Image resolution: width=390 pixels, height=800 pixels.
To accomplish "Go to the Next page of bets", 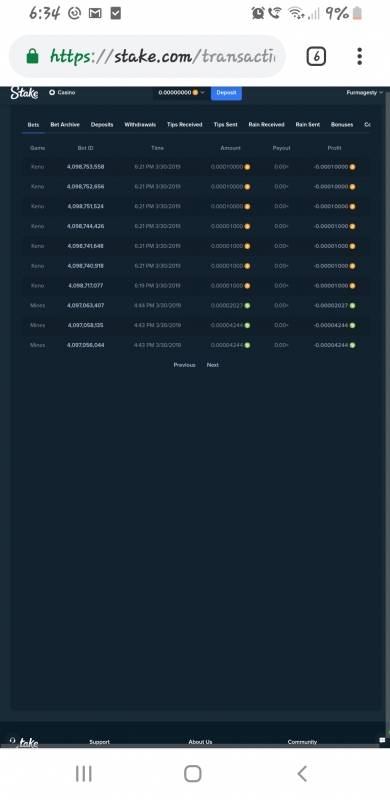I will pos(213,365).
